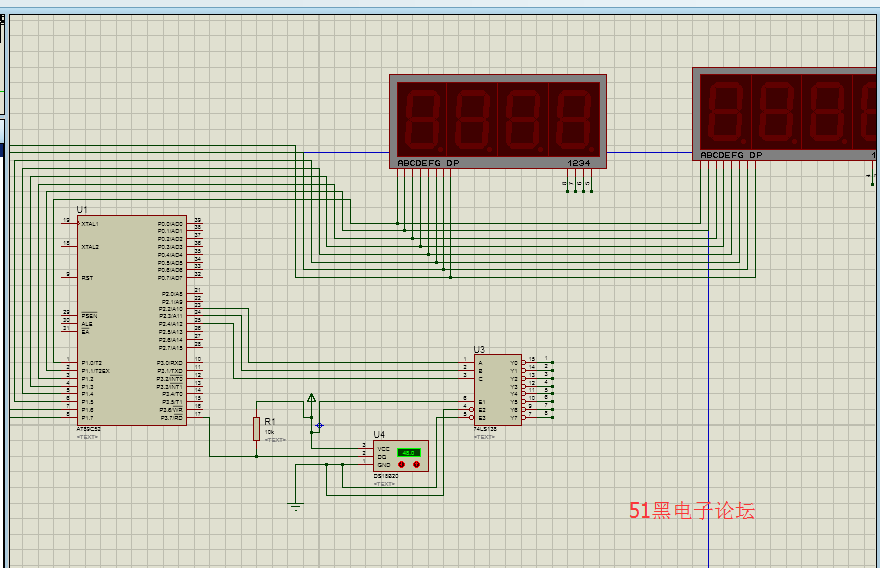Select the power terminal arrow symbol
Image resolution: width=880 pixels, height=568 pixels.
pos(311,398)
